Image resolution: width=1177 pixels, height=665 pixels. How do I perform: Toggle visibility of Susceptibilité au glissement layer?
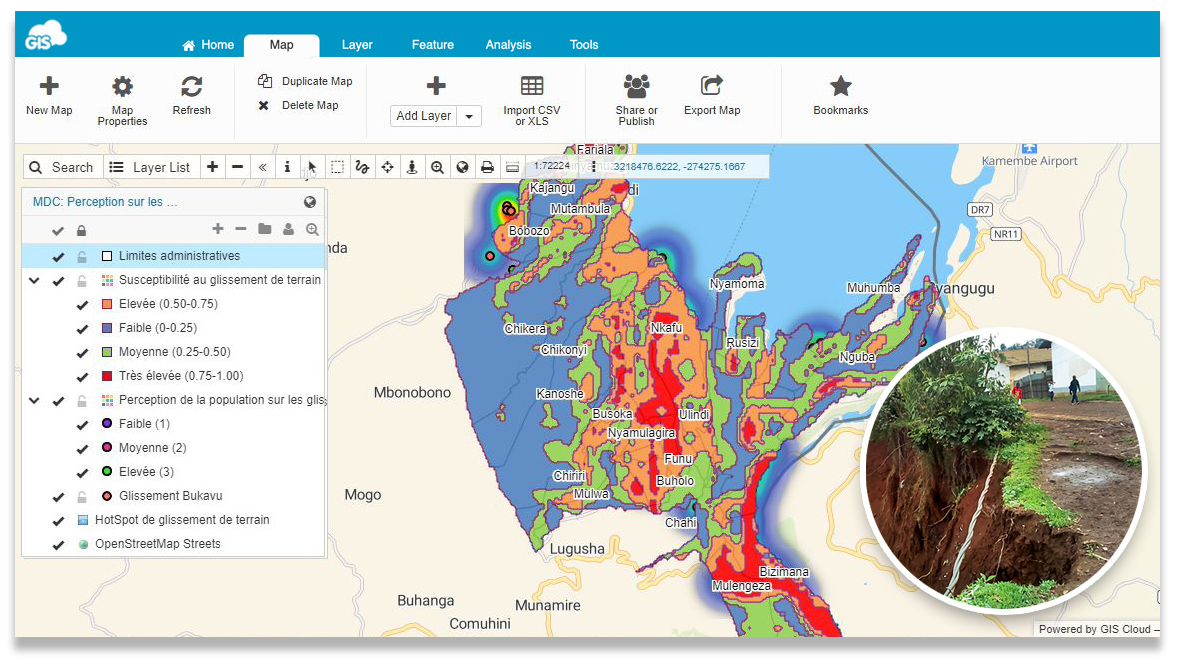click(58, 281)
